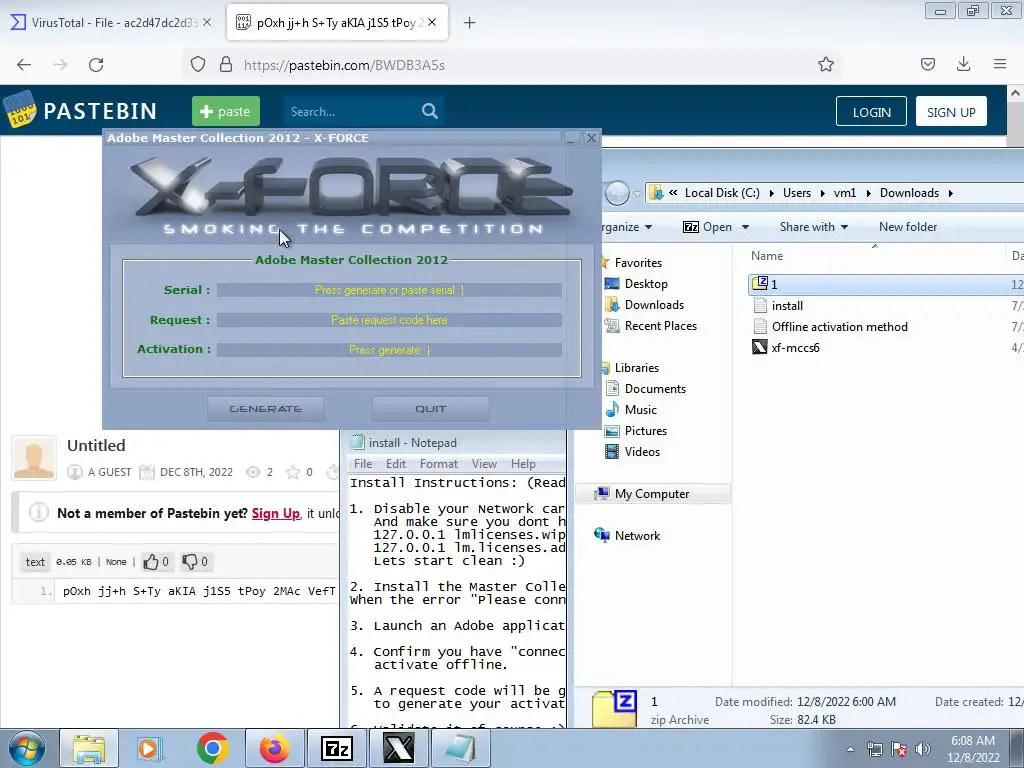1024x768 pixels.
Task: Click the Action Center flag icon
Action: (x=899, y=749)
